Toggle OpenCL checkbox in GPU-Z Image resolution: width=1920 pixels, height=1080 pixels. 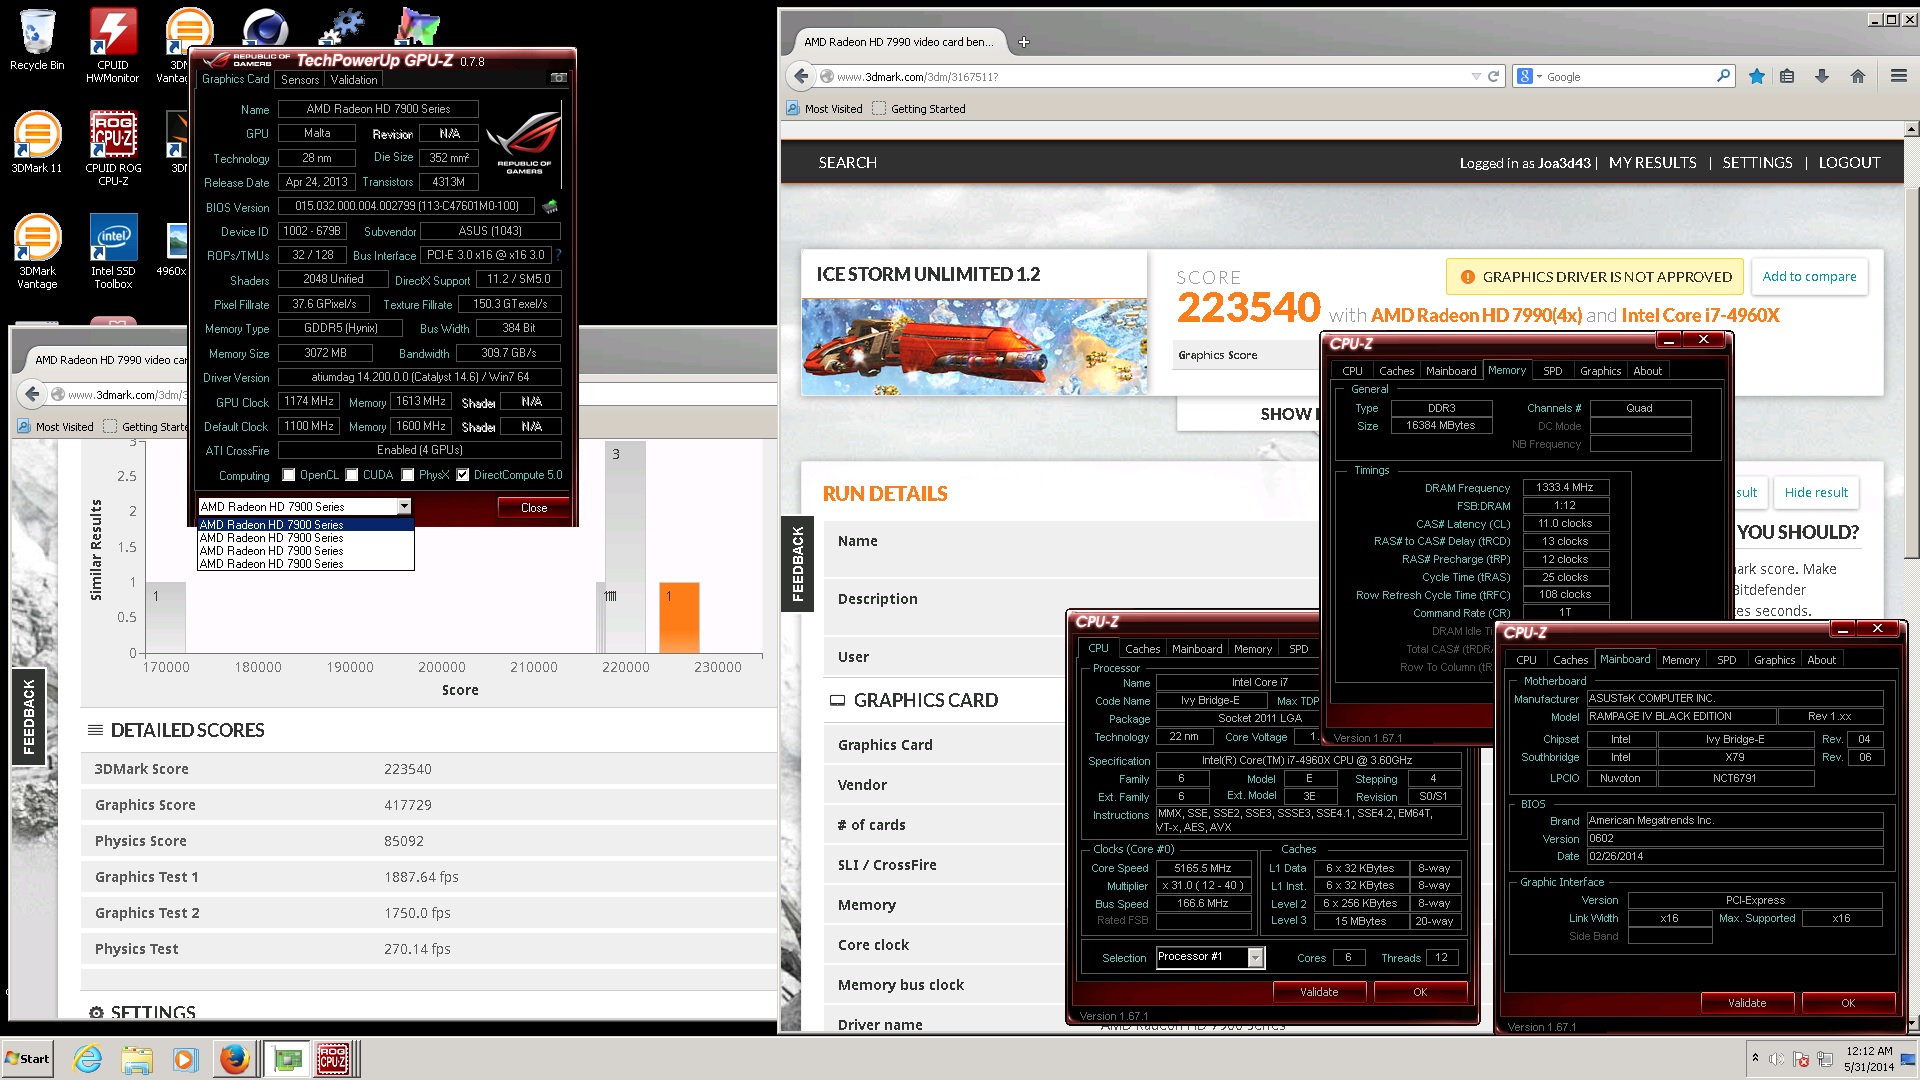point(289,475)
